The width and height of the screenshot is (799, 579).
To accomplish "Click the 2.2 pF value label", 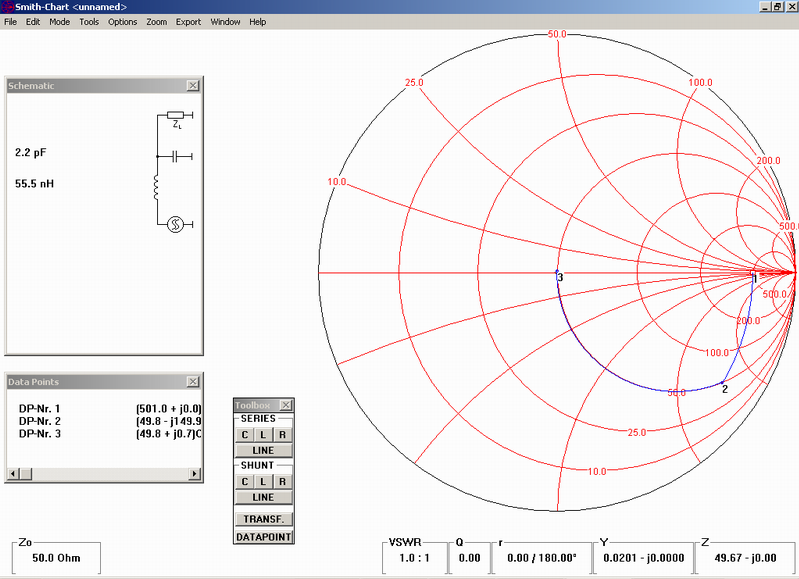I will (x=31, y=152).
